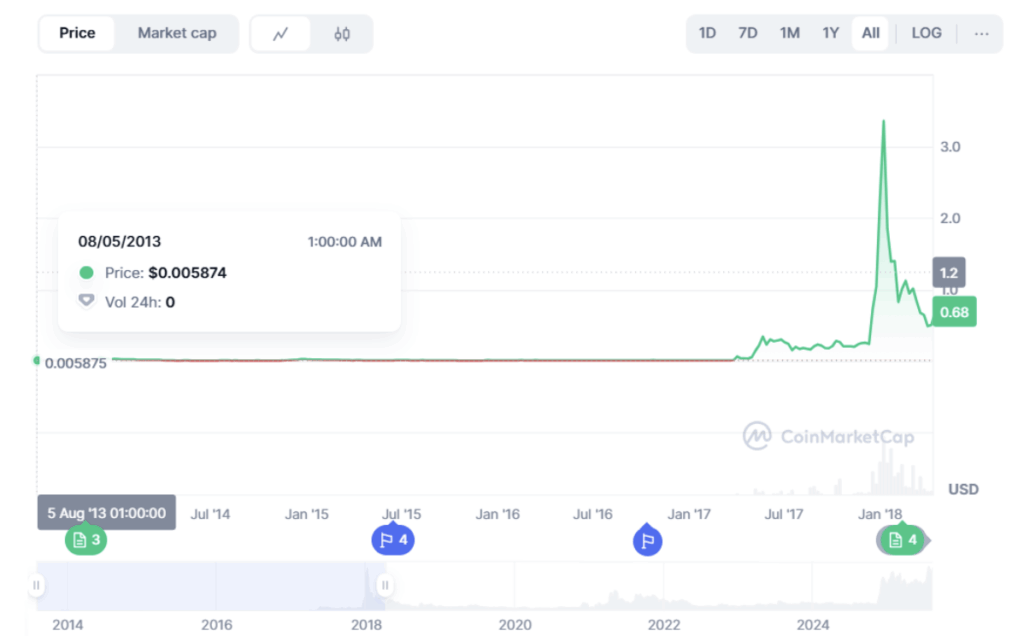Set chart range to 7D
Screen dimensions: 1024x636
pyautogui.click(x=748, y=33)
